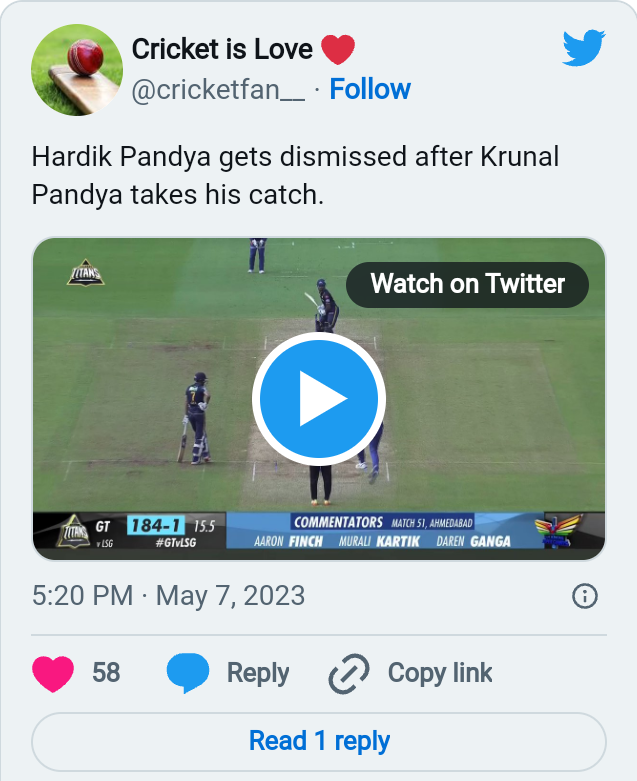637x781 pixels.
Task: Click the "Cricket is Love" display name
Action: [x=222, y=48]
